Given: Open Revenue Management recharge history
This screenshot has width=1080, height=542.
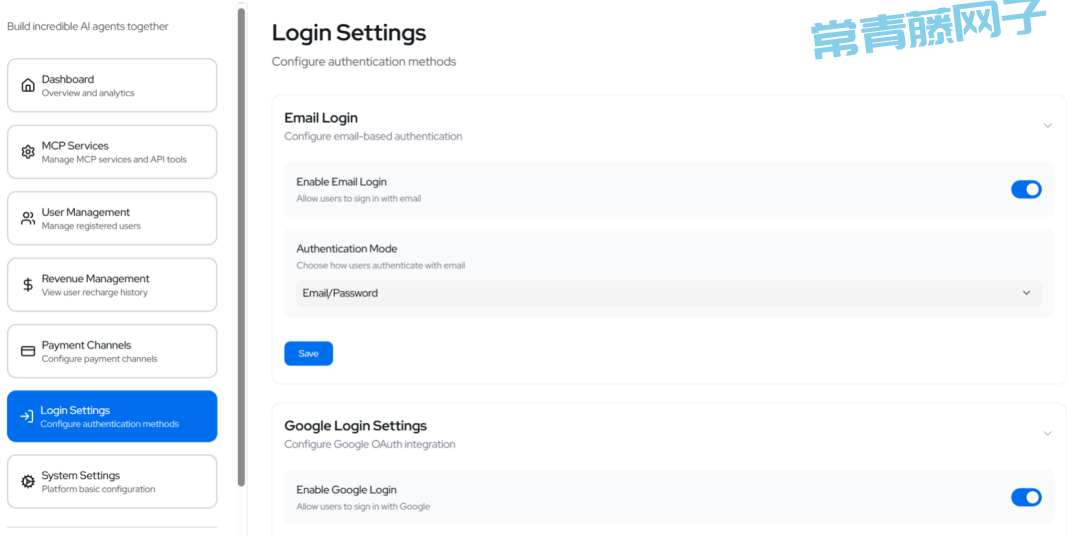Looking at the screenshot, I should [x=112, y=284].
